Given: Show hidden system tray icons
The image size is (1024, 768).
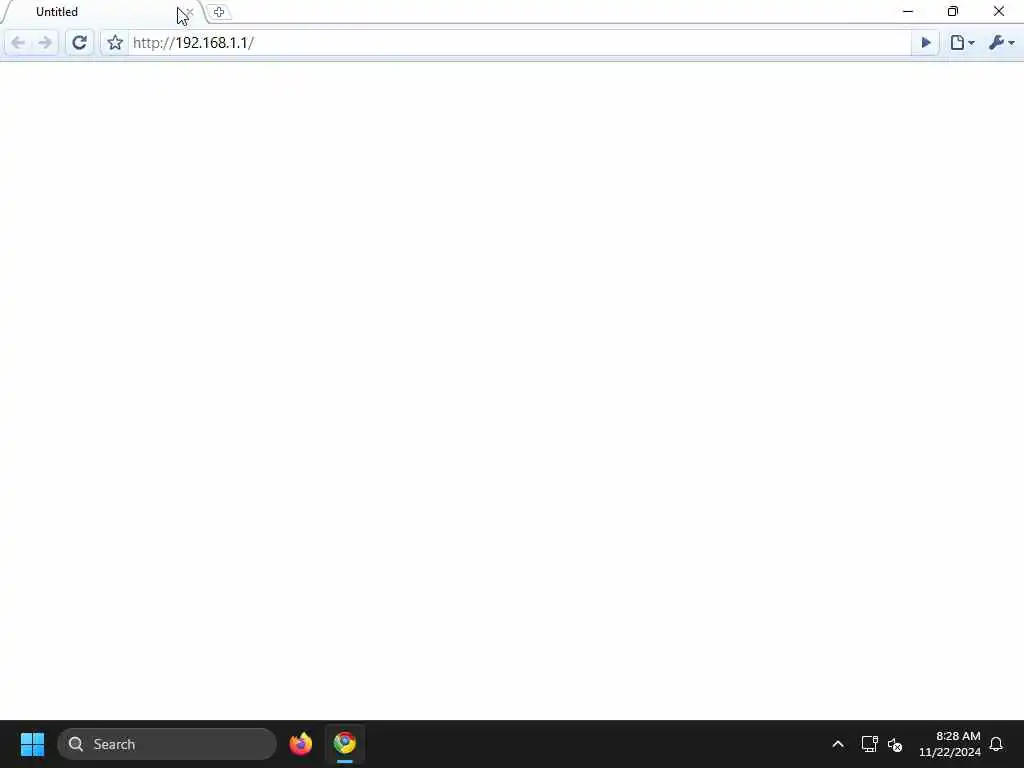Looking at the screenshot, I should [838, 744].
